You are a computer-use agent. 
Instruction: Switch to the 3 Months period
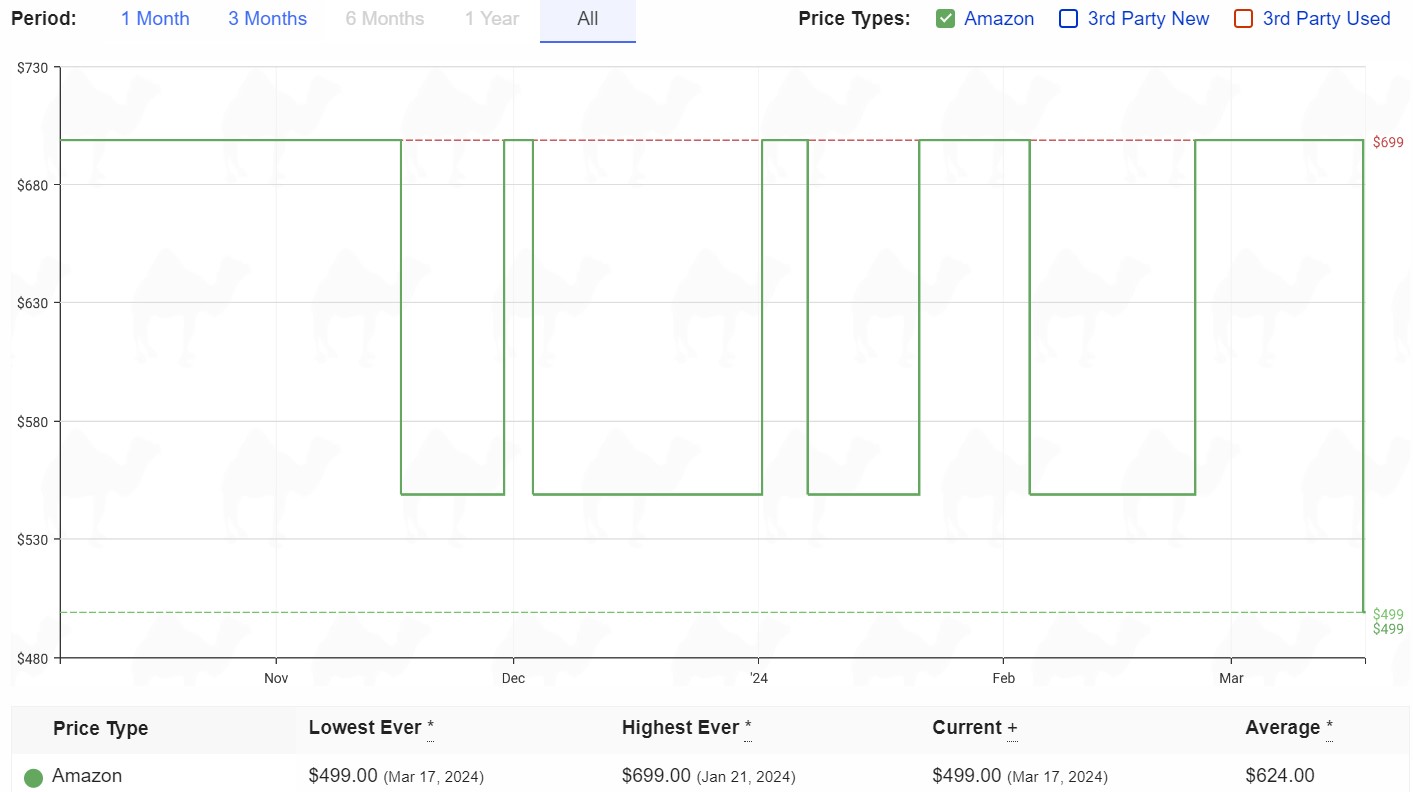tap(267, 19)
